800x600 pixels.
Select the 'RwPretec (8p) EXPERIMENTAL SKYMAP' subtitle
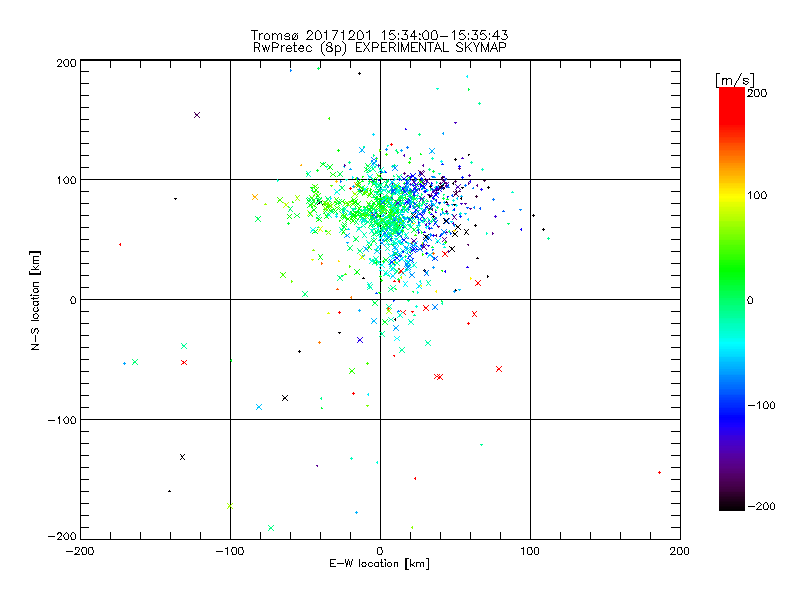click(x=380, y=48)
